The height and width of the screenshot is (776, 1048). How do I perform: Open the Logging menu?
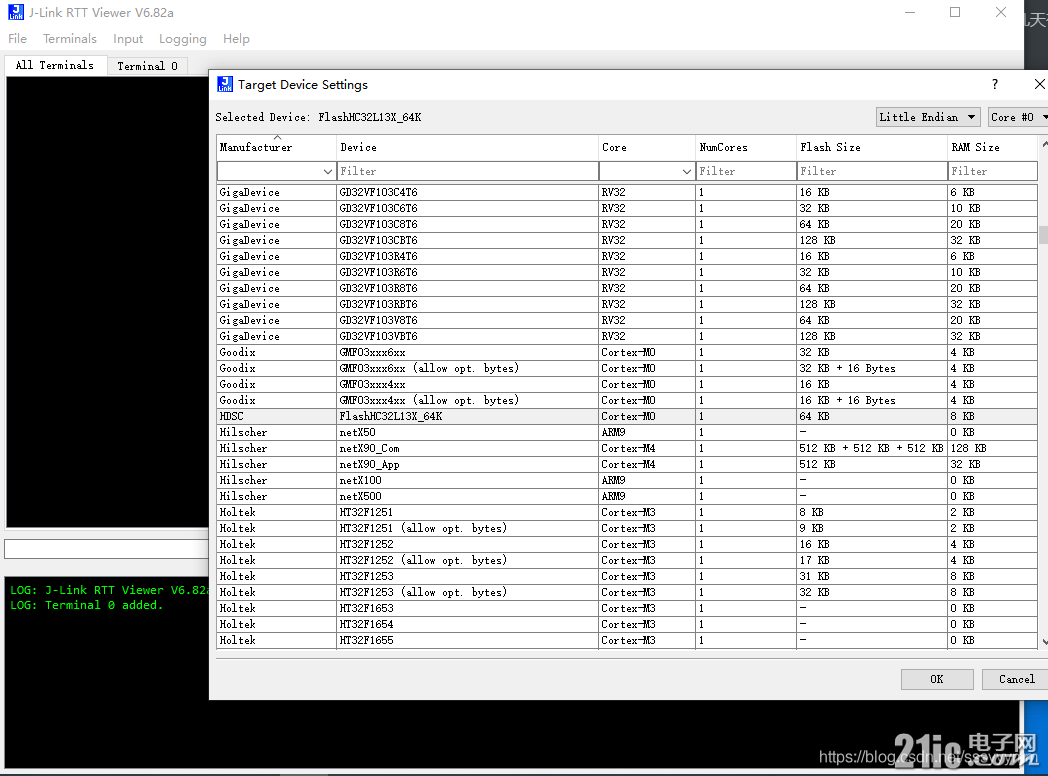182,39
